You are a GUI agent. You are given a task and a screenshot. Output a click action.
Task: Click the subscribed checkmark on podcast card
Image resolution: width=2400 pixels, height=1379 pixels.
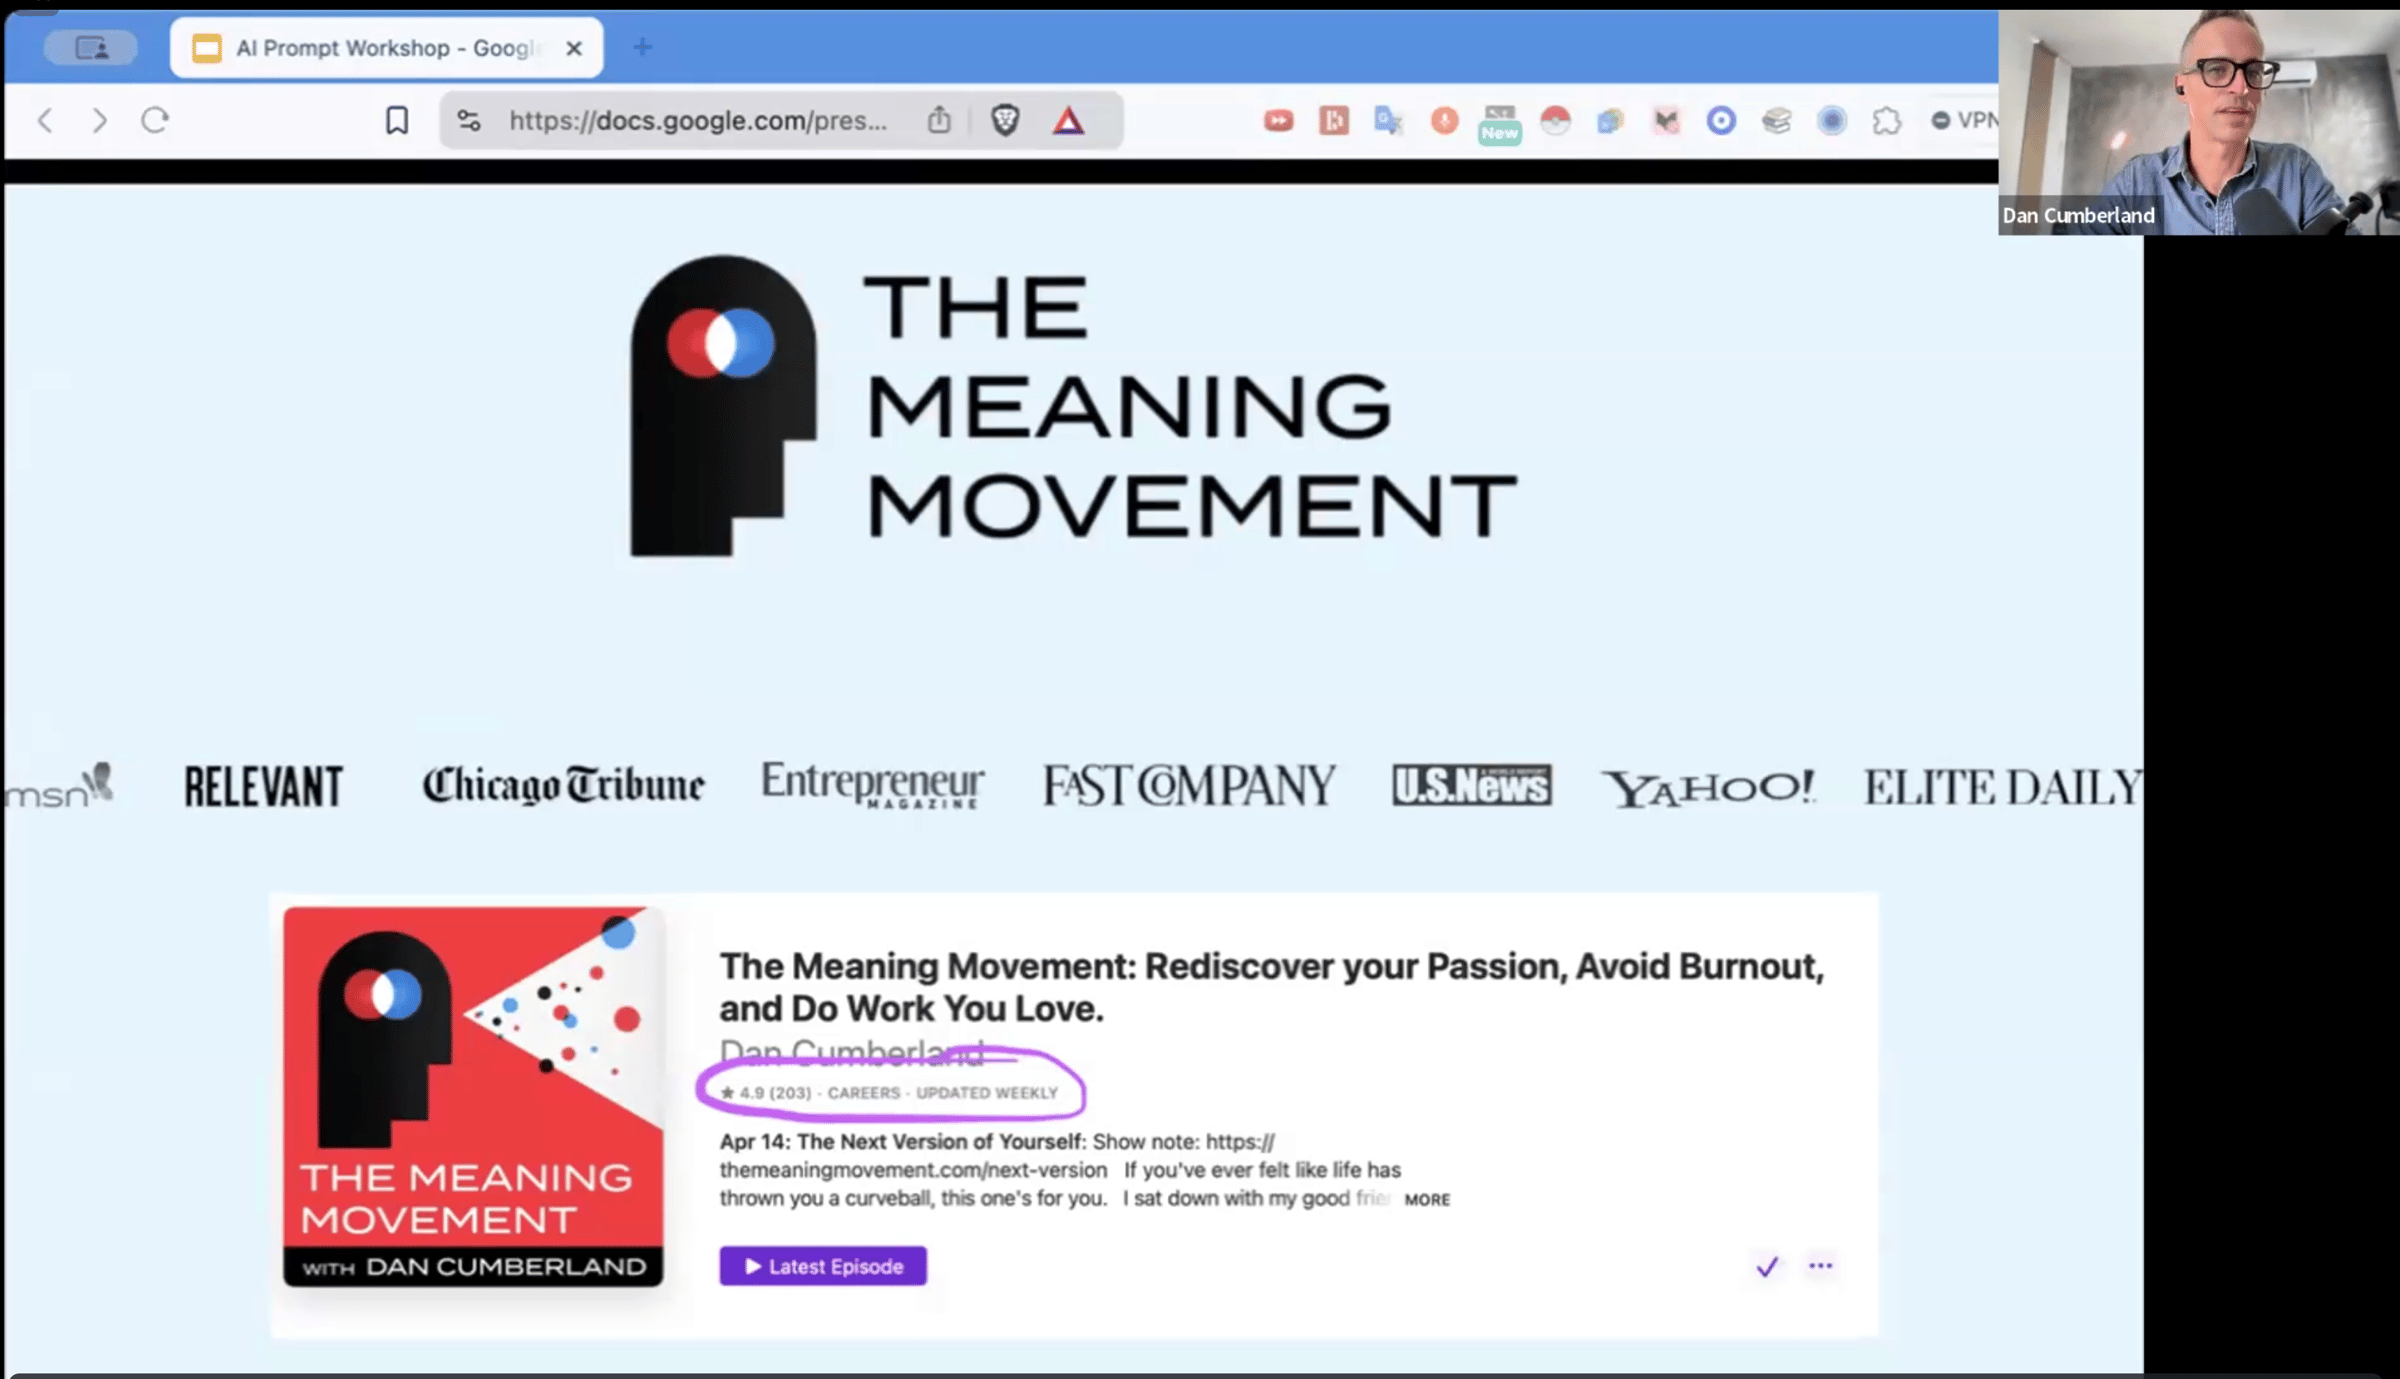[1767, 1266]
